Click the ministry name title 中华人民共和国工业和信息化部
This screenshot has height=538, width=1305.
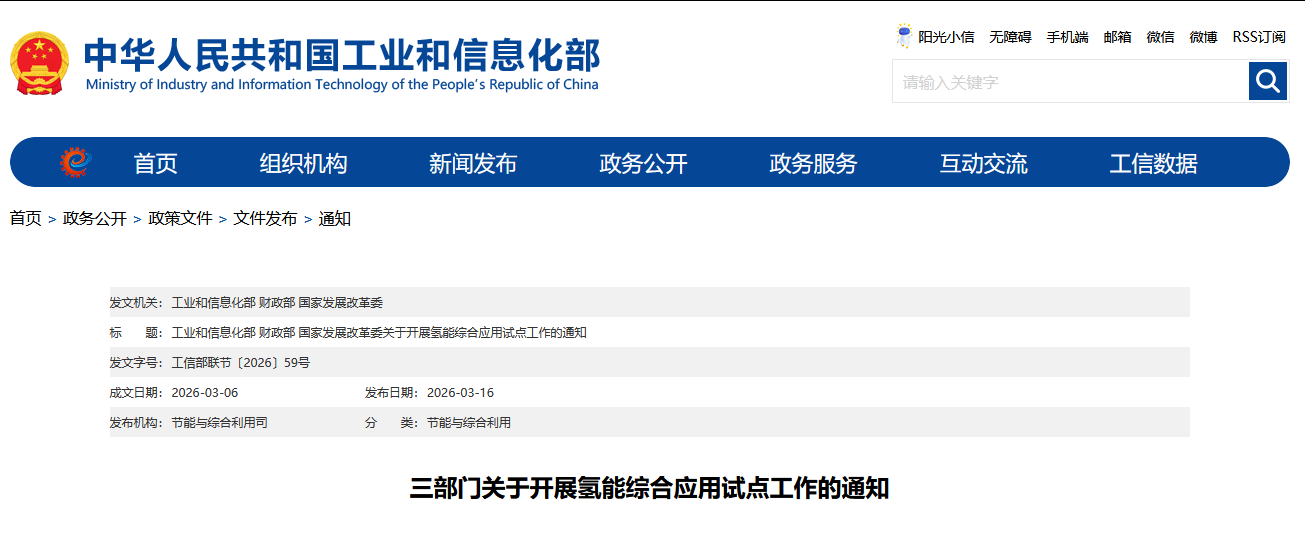tap(342, 54)
